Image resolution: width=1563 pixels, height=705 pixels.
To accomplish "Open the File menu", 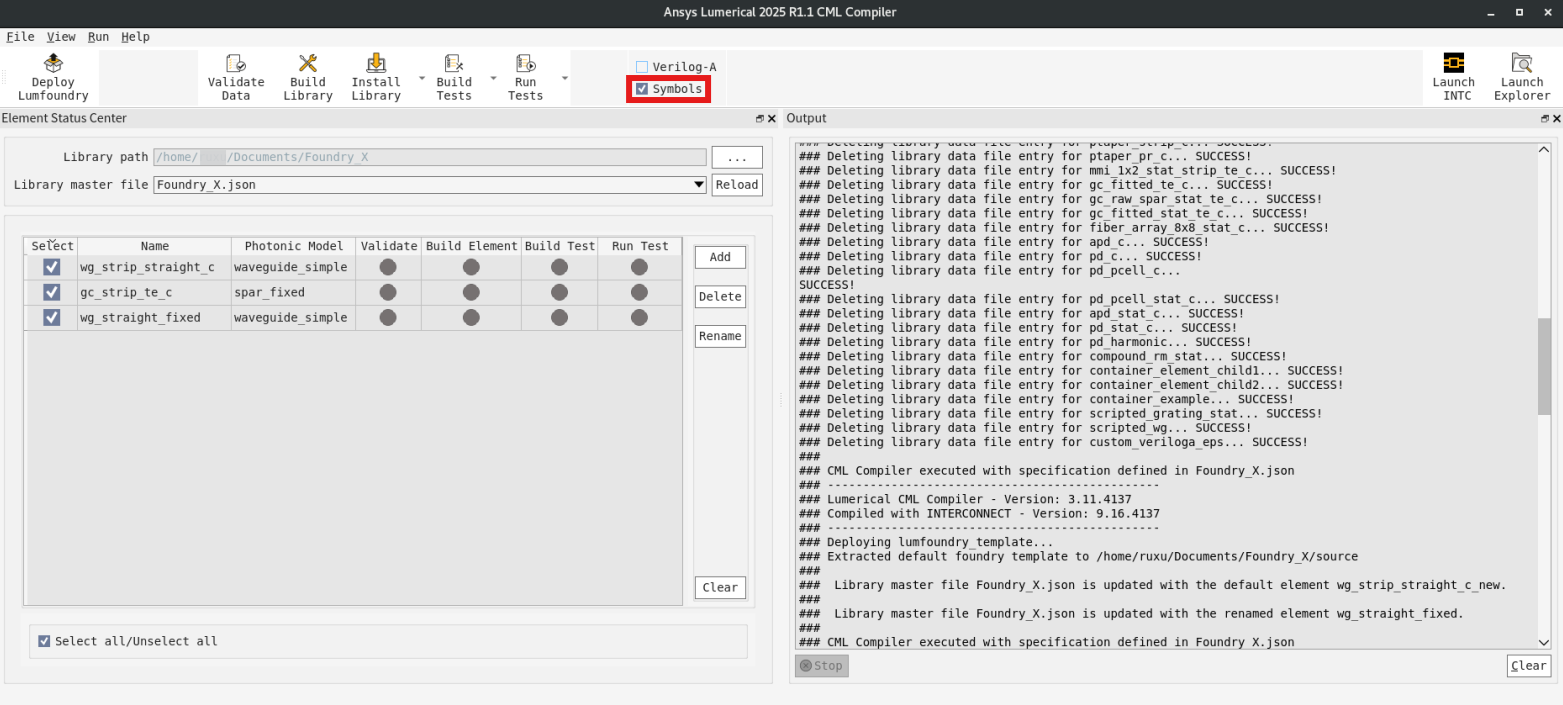I will [20, 37].
